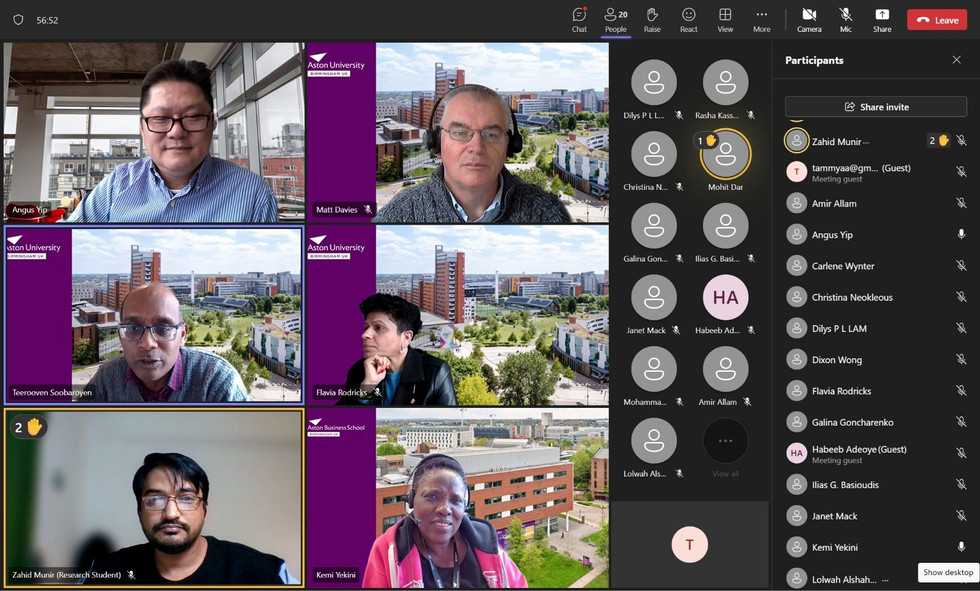Toggle the Camera on

(x=809, y=19)
